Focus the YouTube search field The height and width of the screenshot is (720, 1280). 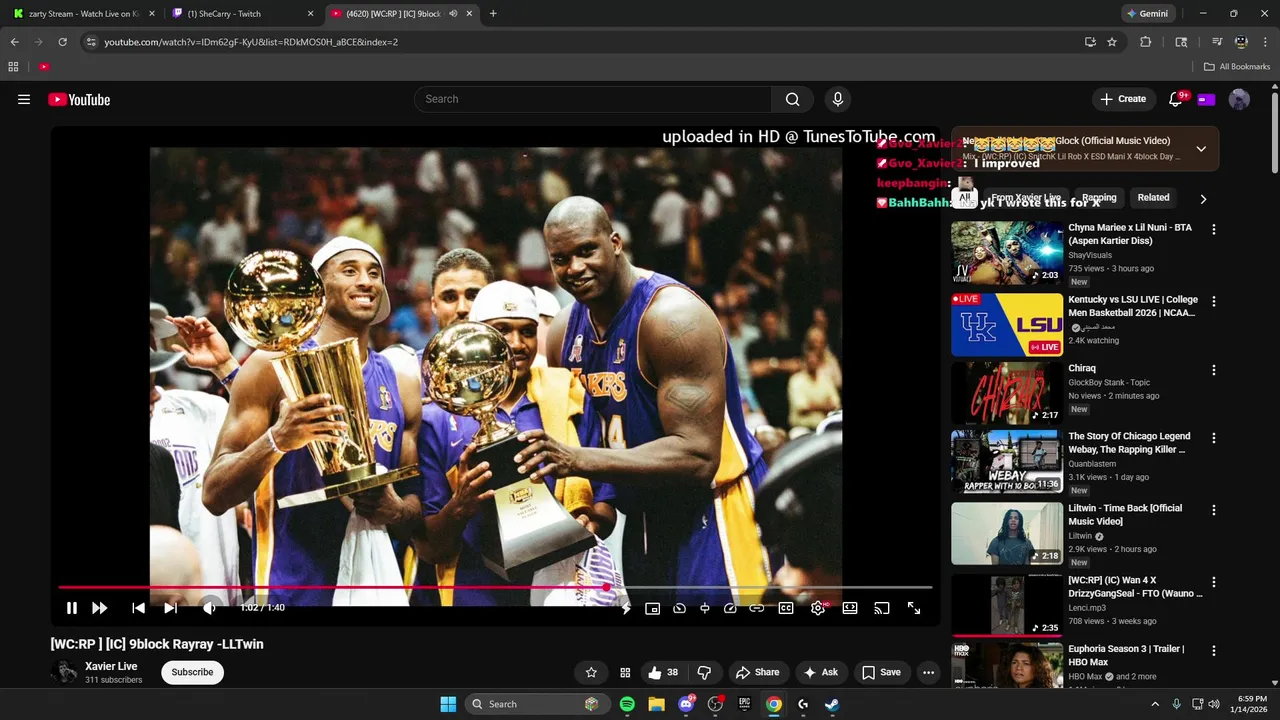click(592, 99)
